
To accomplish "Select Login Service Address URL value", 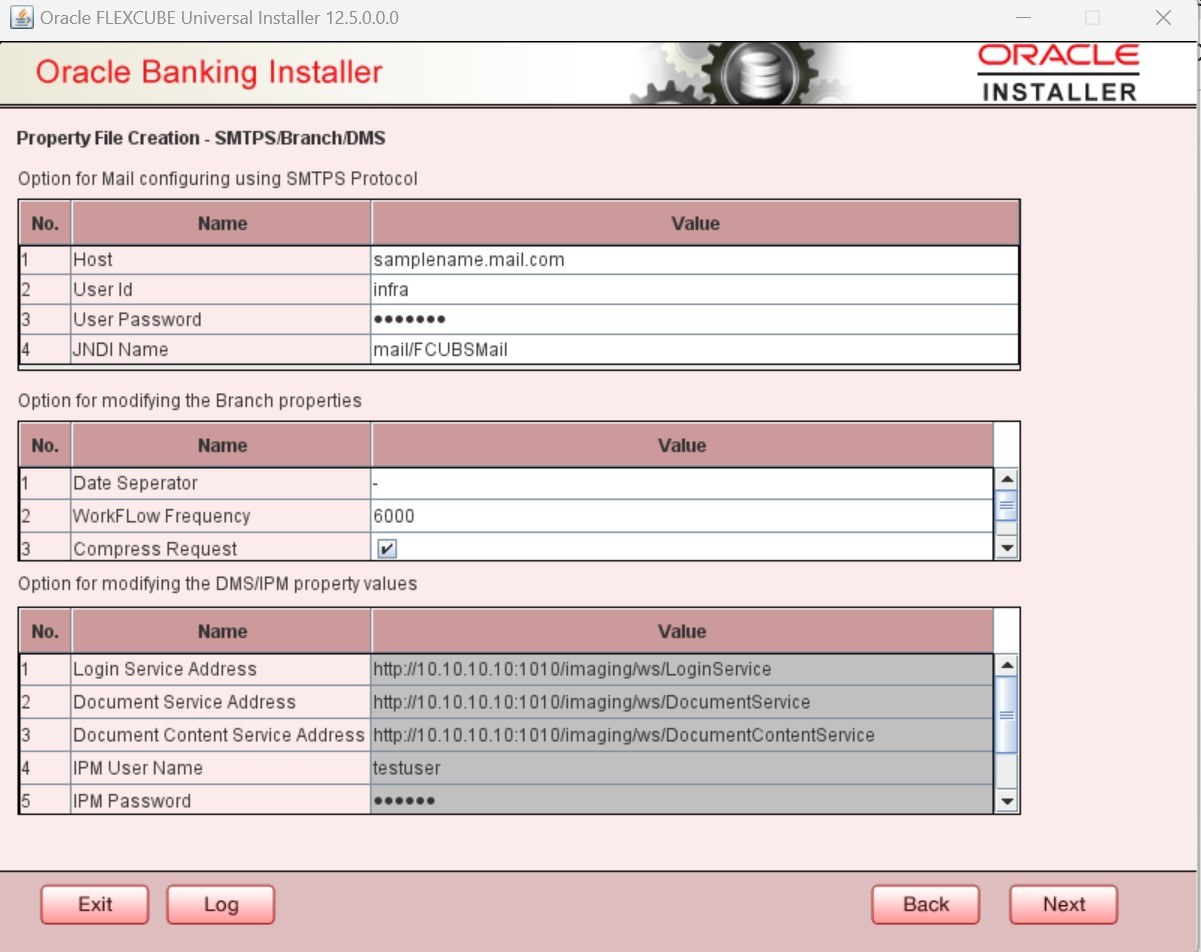I will [x=682, y=669].
